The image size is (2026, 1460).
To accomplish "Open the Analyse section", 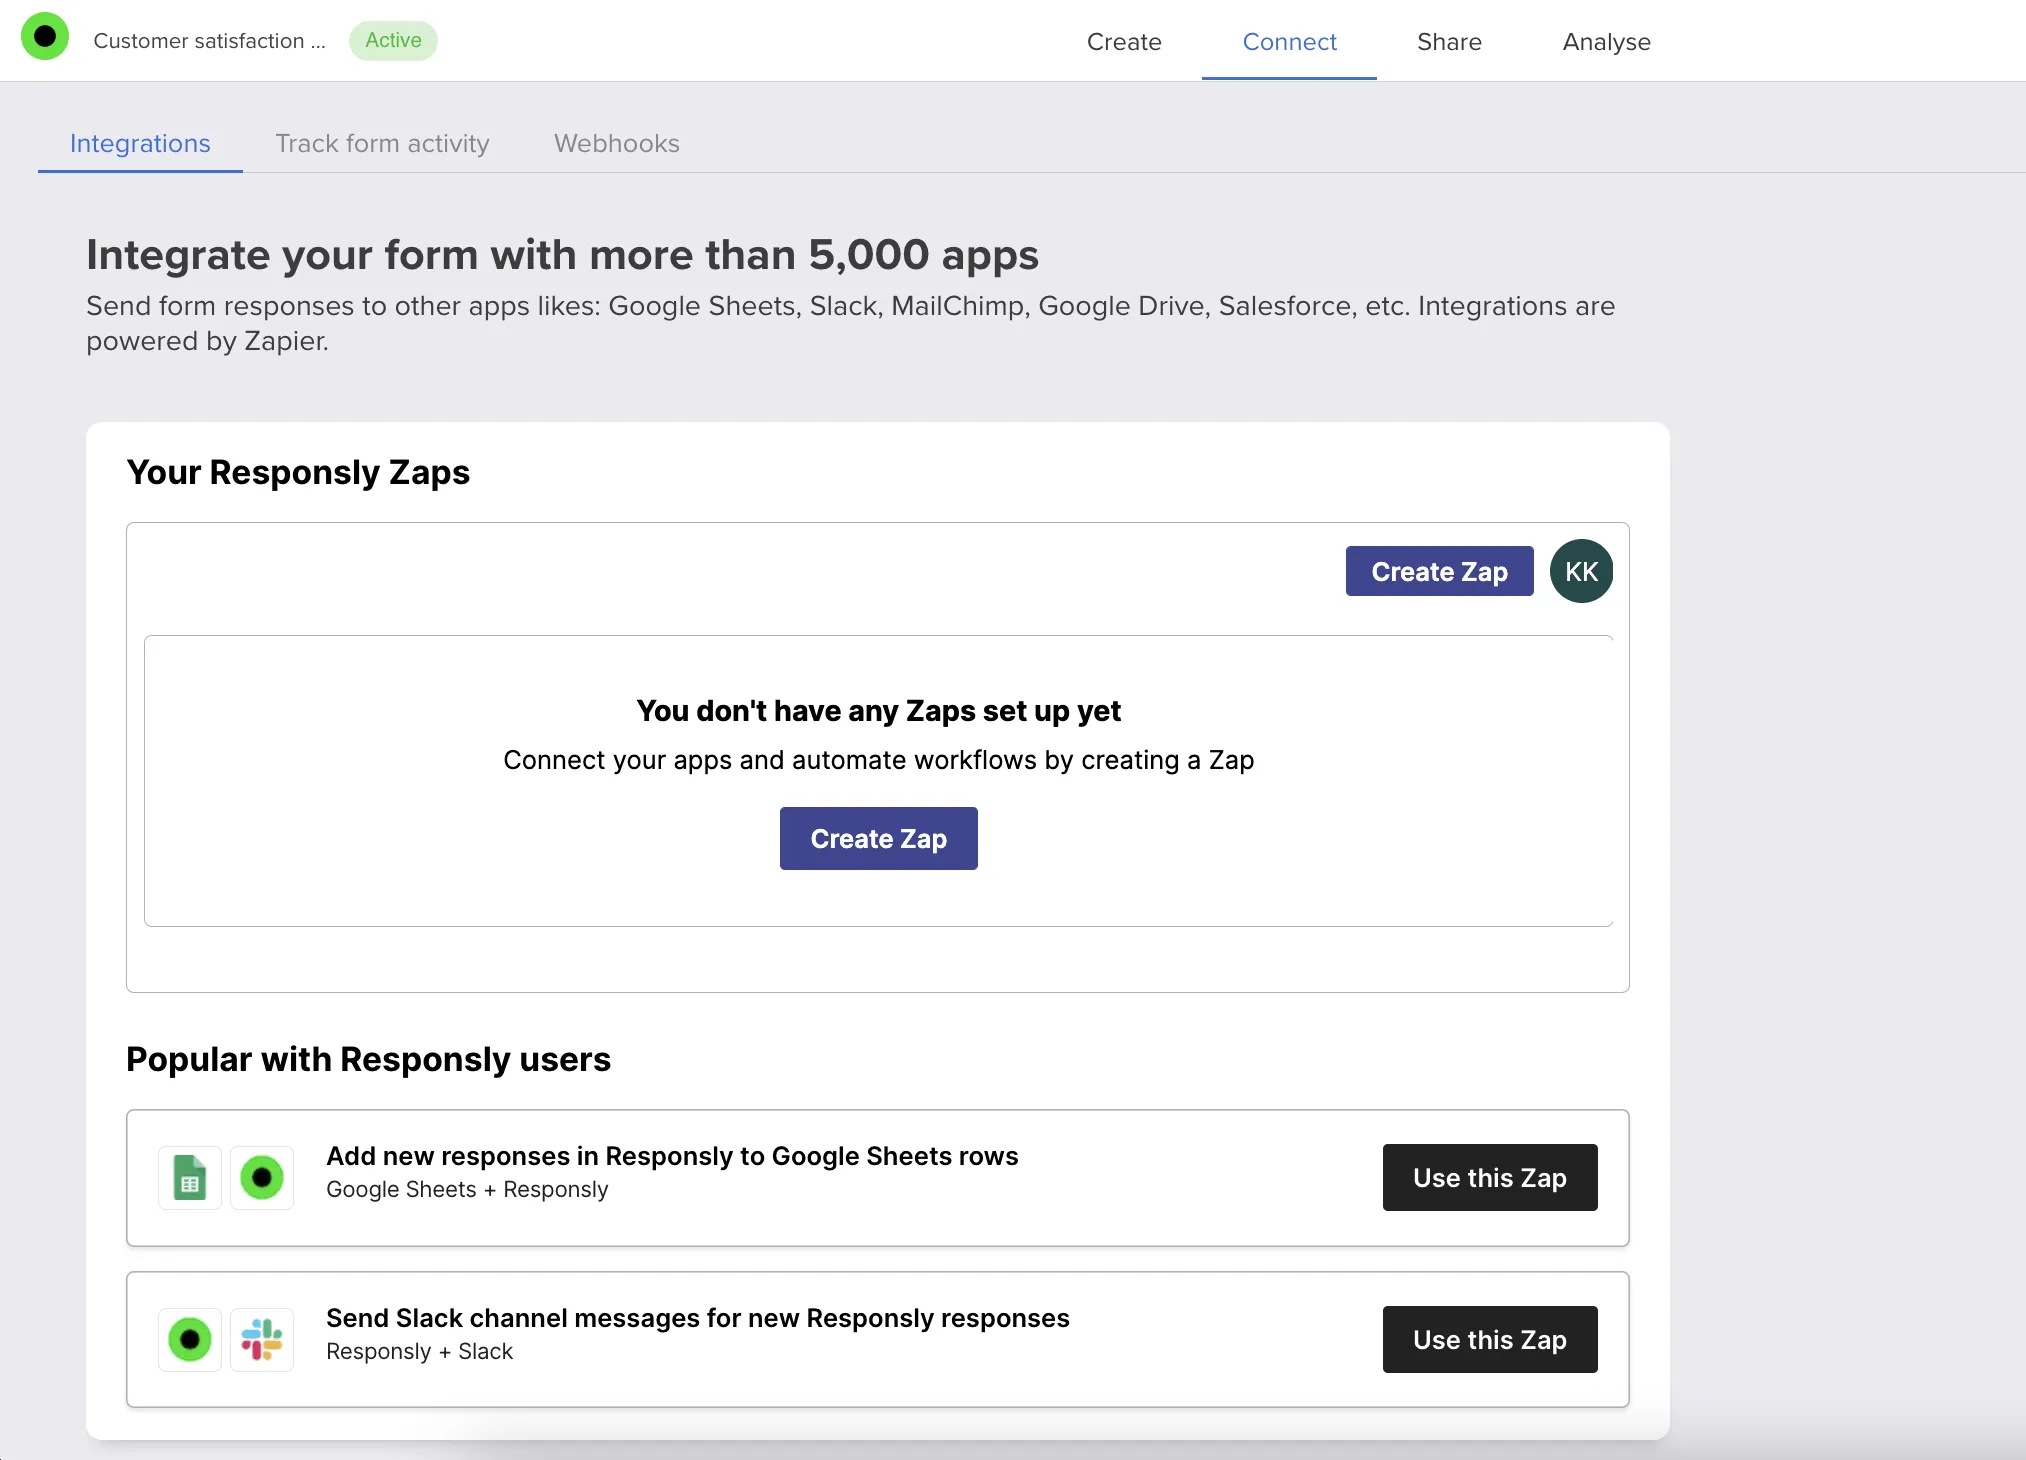I will [1605, 42].
